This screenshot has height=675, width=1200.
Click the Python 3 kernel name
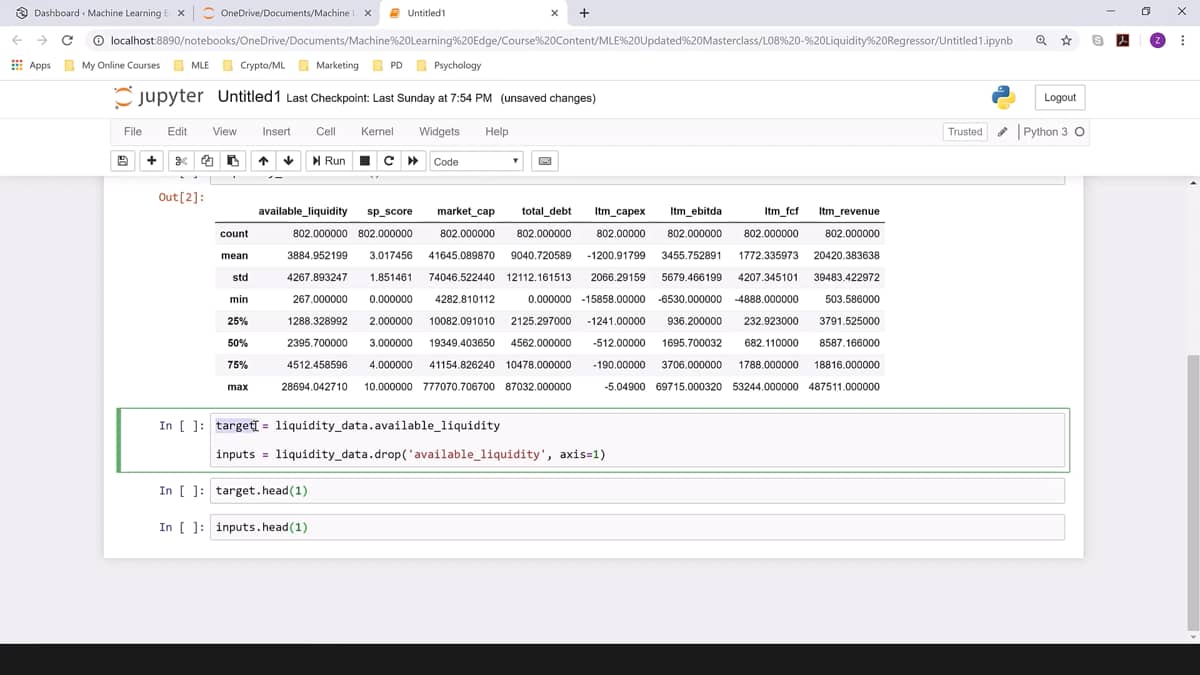tap(1045, 131)
